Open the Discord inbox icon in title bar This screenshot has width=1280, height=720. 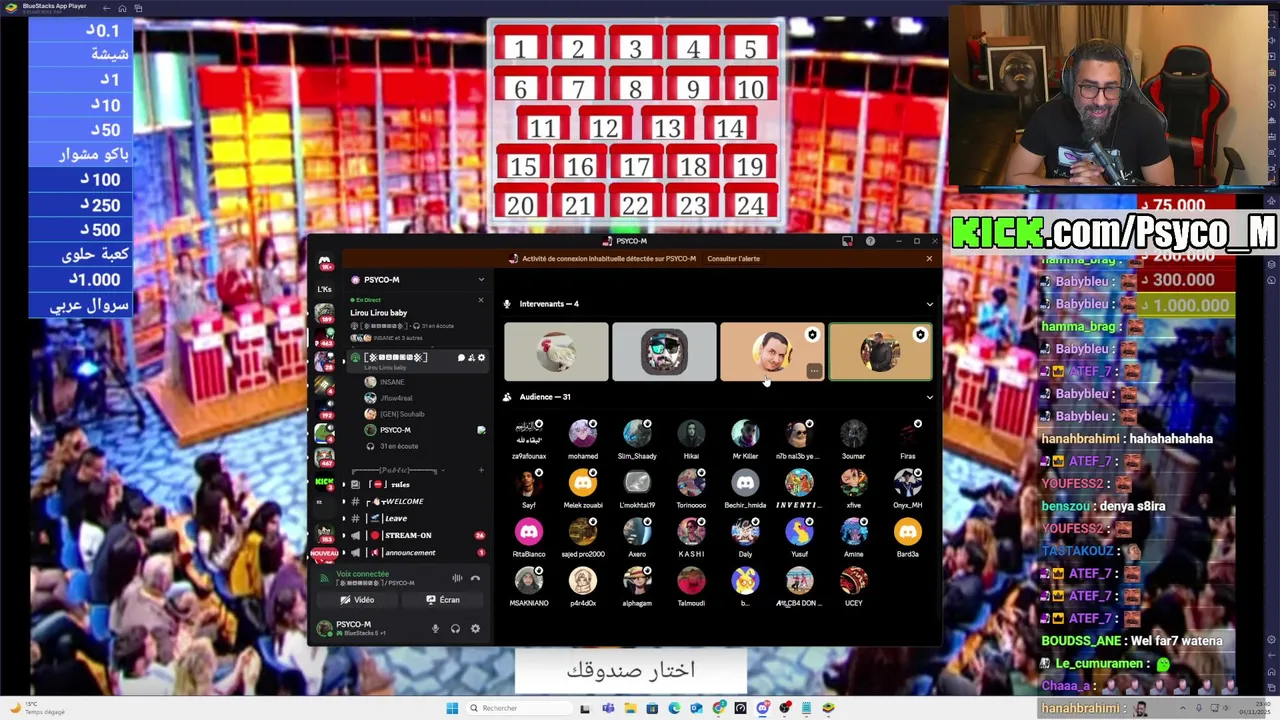tap(847, 241)
